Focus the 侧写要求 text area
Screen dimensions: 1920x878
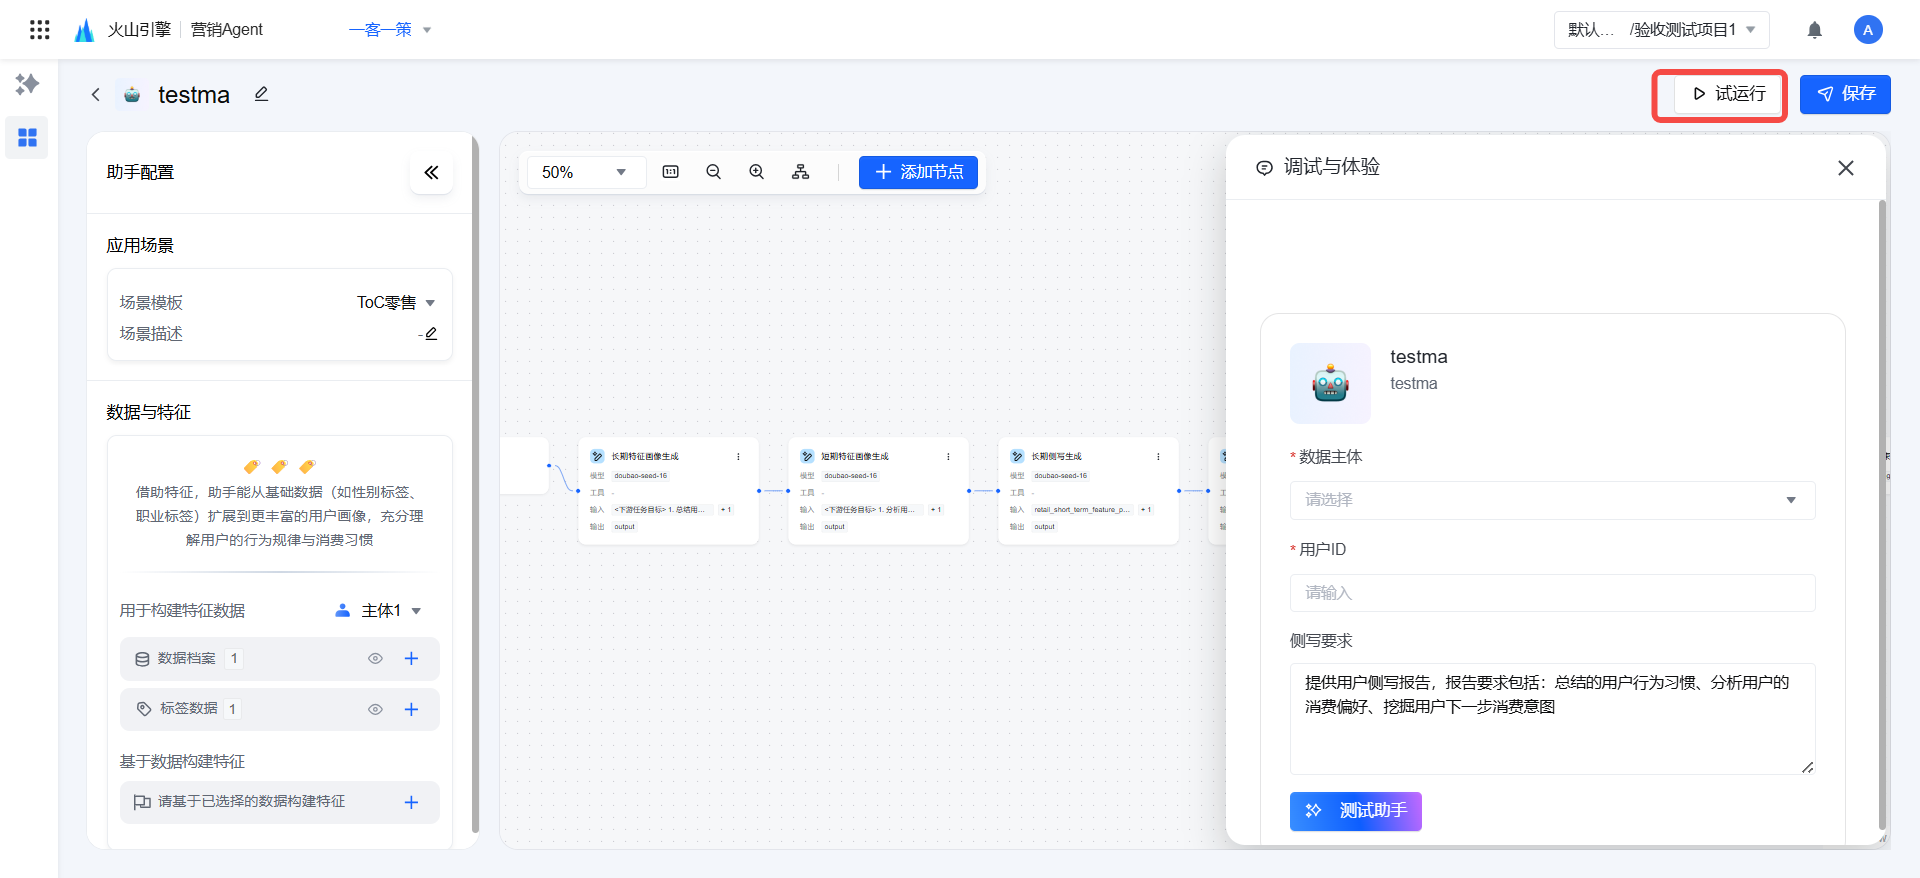tap(1552, 719)
